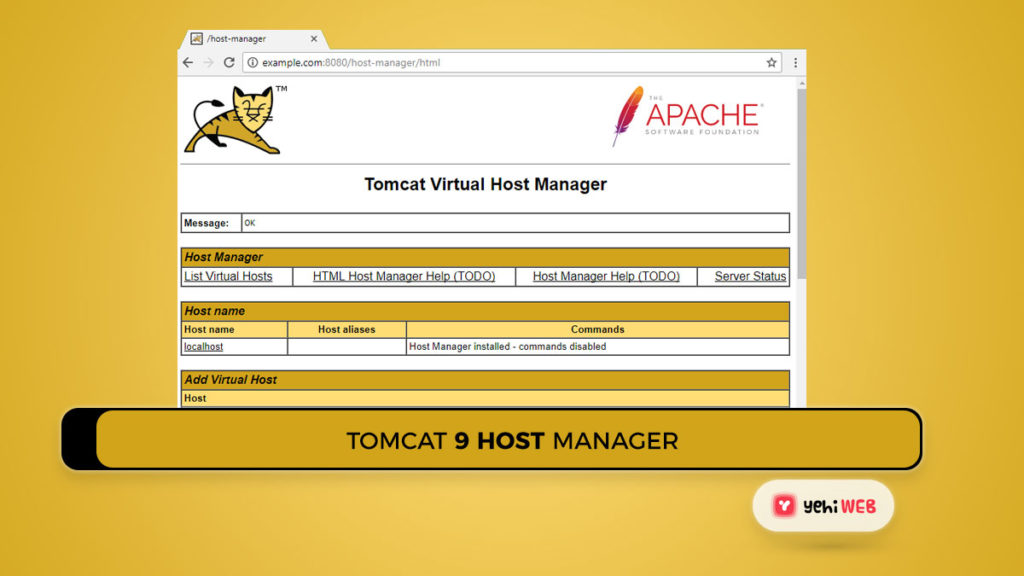Open the Chrome three-dot menu

tap(795, 62)
